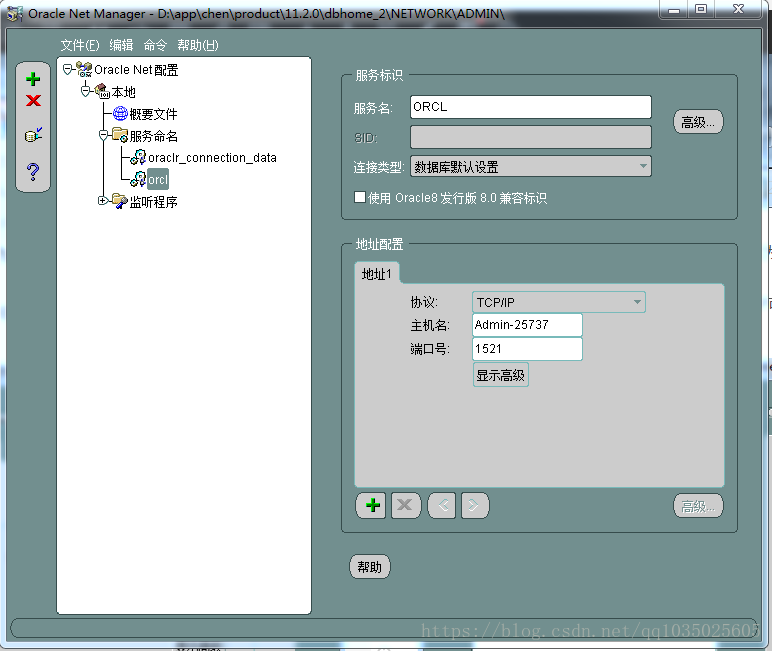Collapse the Oracle Net配置 root node
The image size is (772, 651).
point(67,69)
